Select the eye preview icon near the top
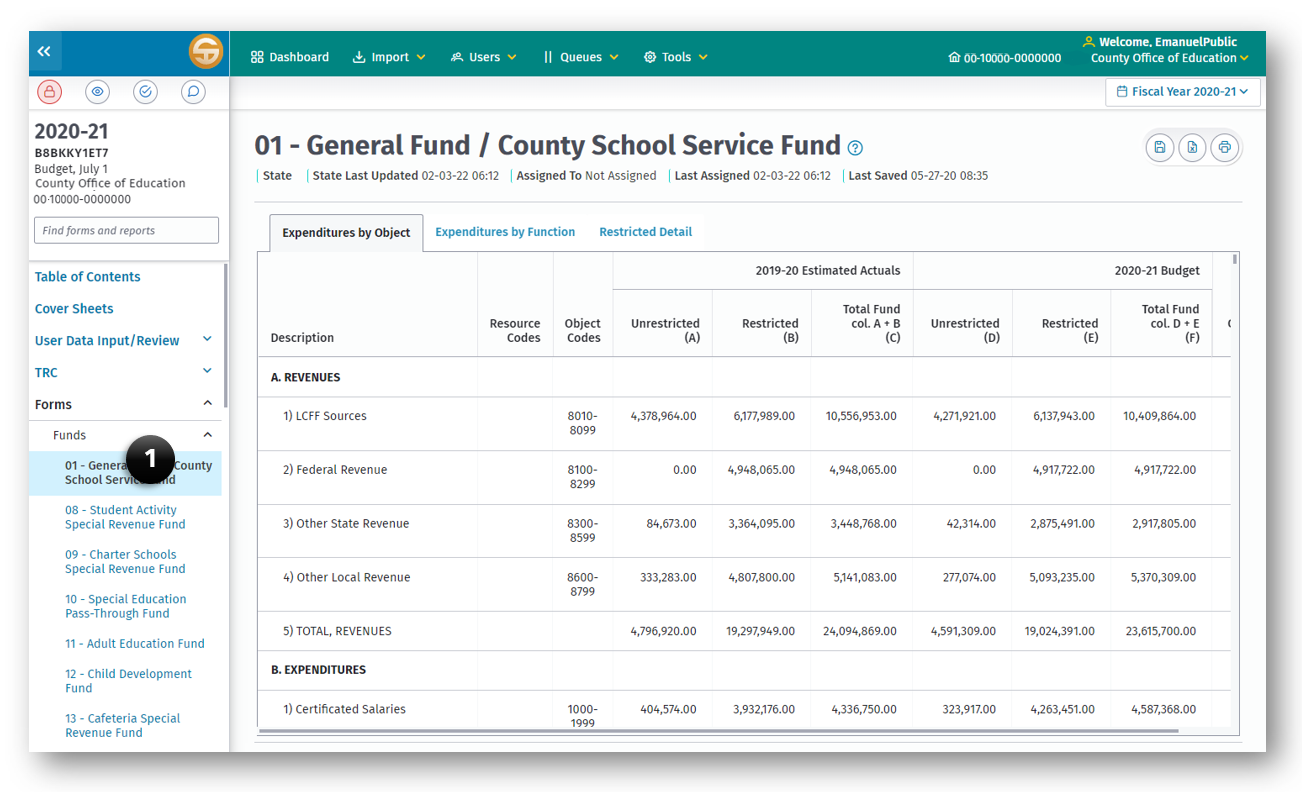The image size is (1302, 792). [97, 91]
